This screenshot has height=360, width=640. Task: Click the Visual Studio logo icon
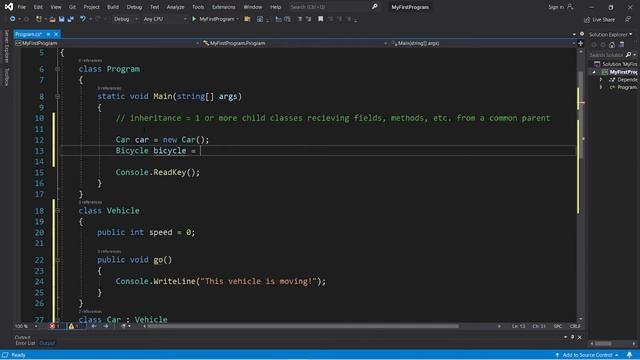(x=9, y=7)
